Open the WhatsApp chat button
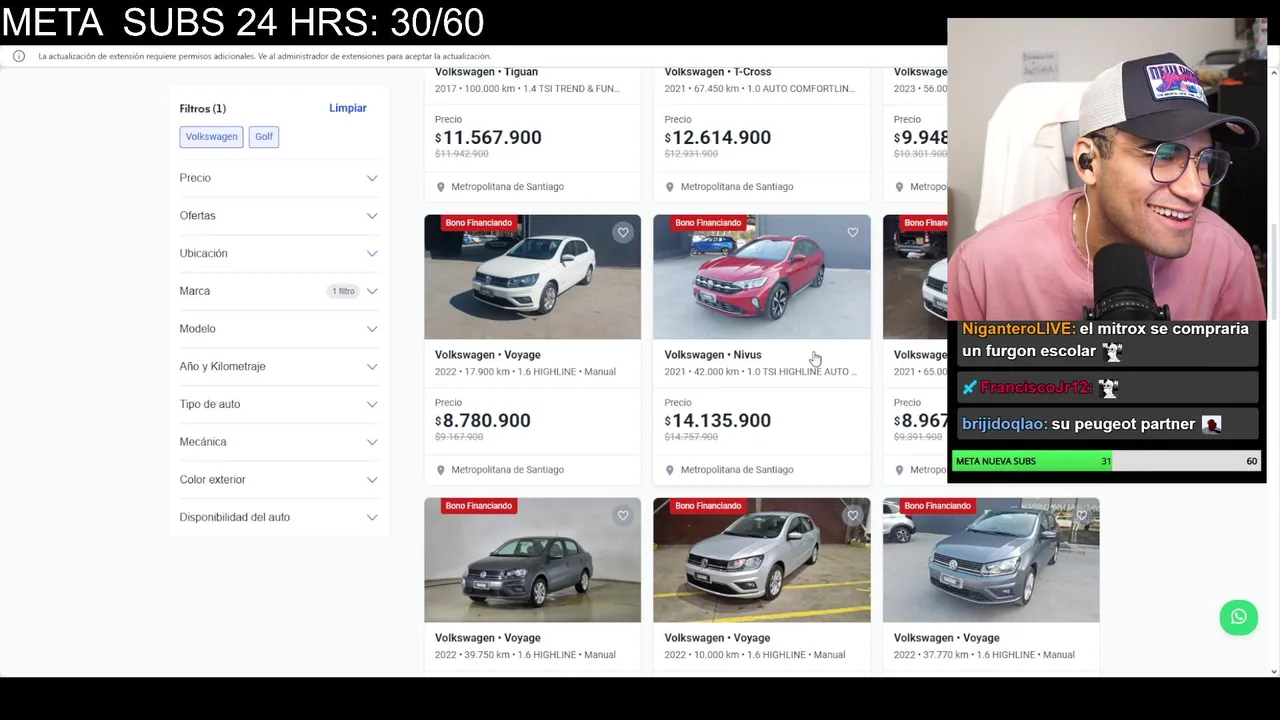The height and width of the screenshot is (720, 1280). point(1238,617)
